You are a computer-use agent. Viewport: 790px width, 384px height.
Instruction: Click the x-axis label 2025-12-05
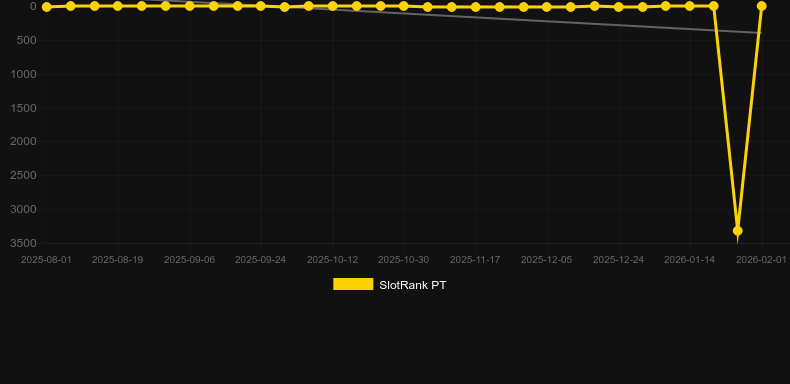coord(547,260)
